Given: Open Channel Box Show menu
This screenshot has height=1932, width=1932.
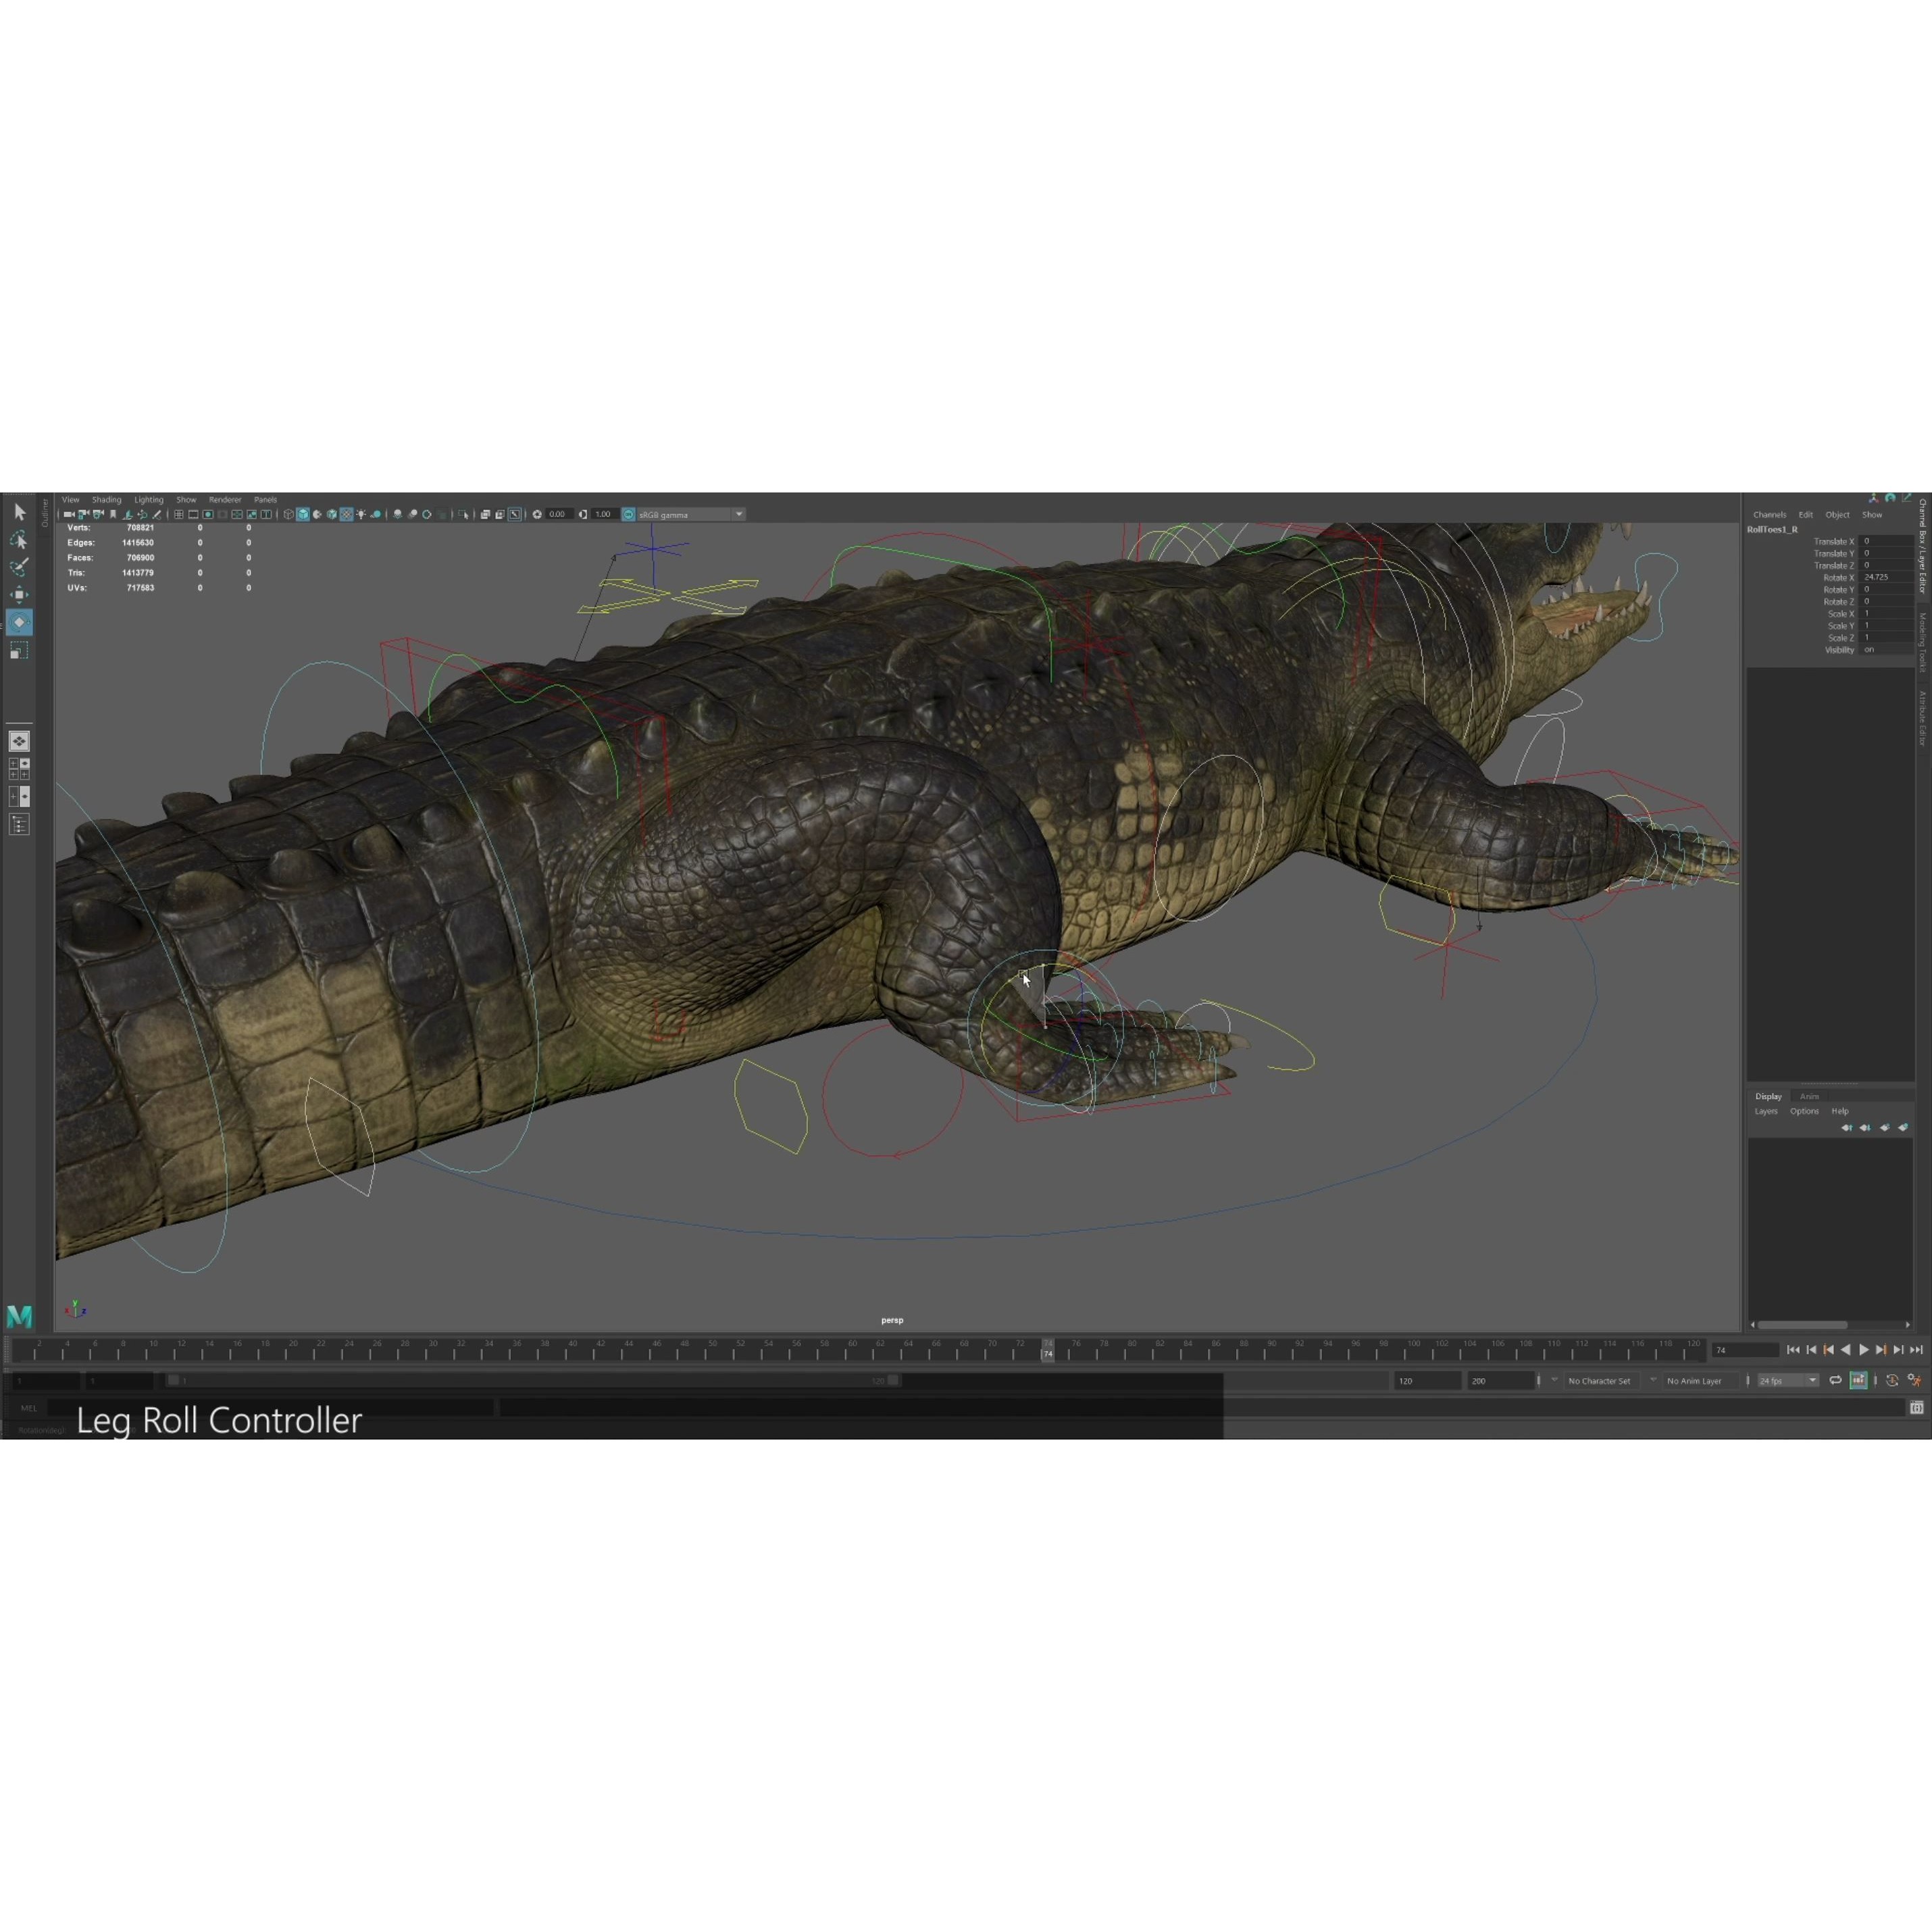Looking at the screenshot, I should 1871,514.
